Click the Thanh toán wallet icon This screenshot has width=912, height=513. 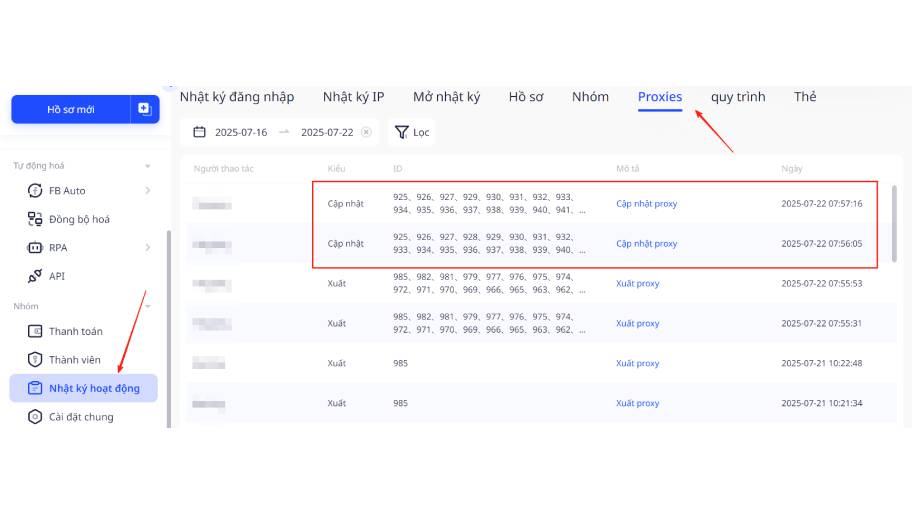[35, 331]
